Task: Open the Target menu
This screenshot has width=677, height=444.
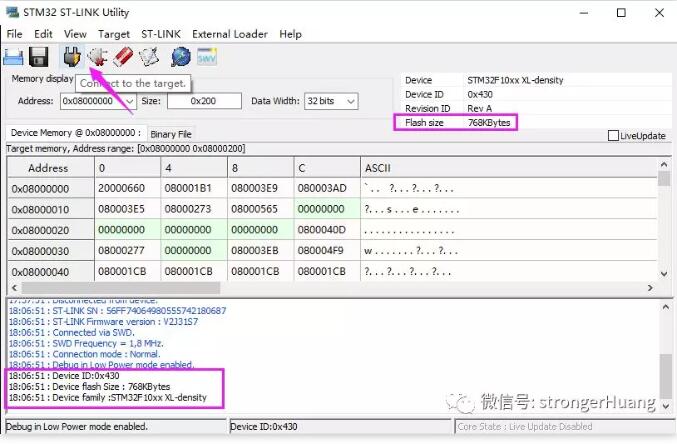Action: [x=113, y=34]
